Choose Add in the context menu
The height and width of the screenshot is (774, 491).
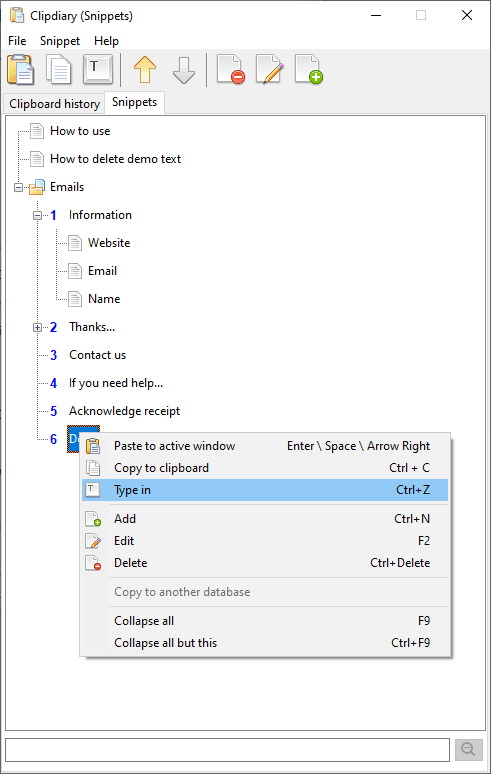click(265, 519)
